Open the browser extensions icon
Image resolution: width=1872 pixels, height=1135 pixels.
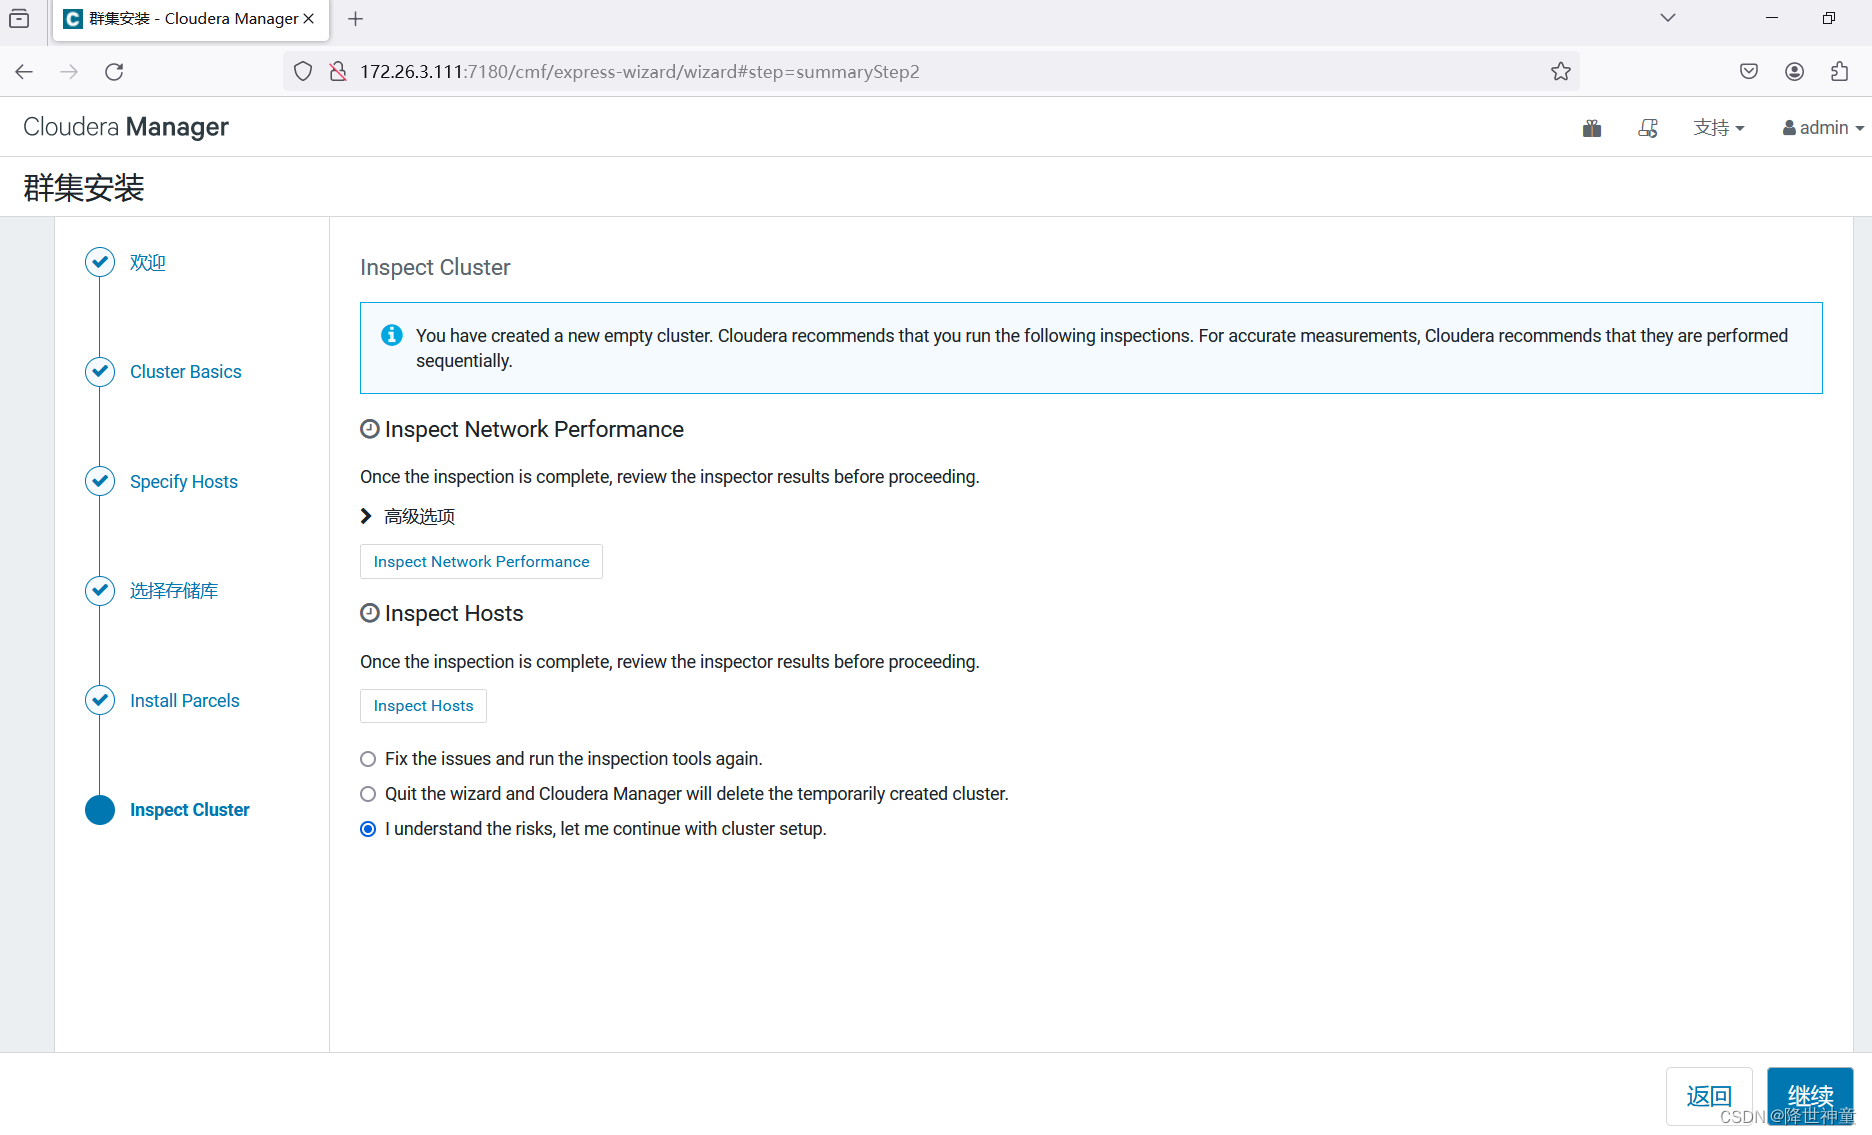click(x=1839, y=71)
